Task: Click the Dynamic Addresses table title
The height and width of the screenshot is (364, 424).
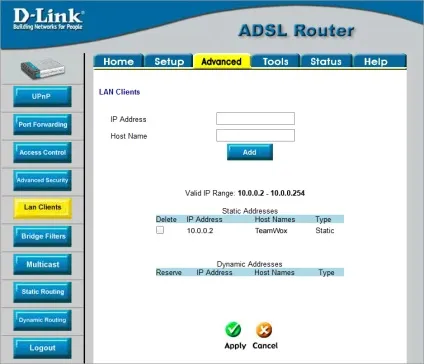Action: 249,264
